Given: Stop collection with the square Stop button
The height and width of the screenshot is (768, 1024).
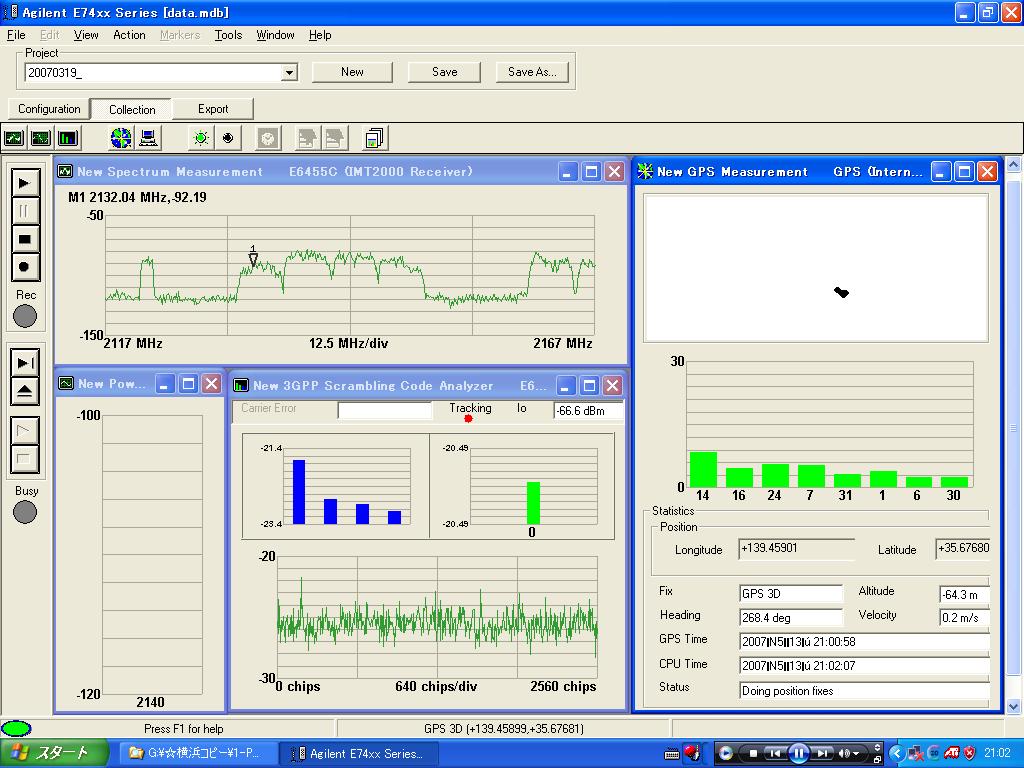Looking at the screenshot, I should pyautogui.click(x=24, y=239).
